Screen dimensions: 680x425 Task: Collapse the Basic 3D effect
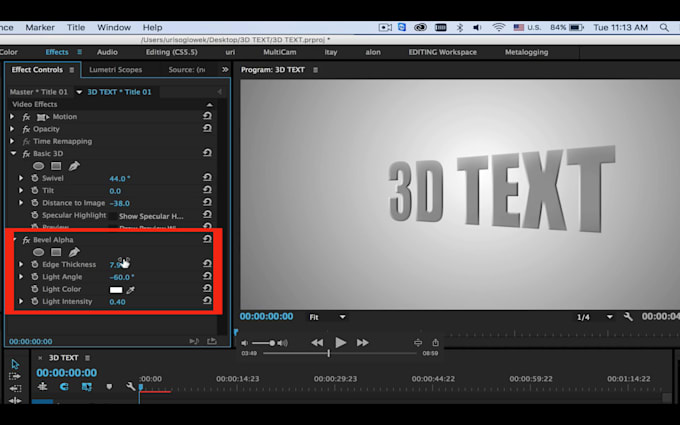[13, 154]
